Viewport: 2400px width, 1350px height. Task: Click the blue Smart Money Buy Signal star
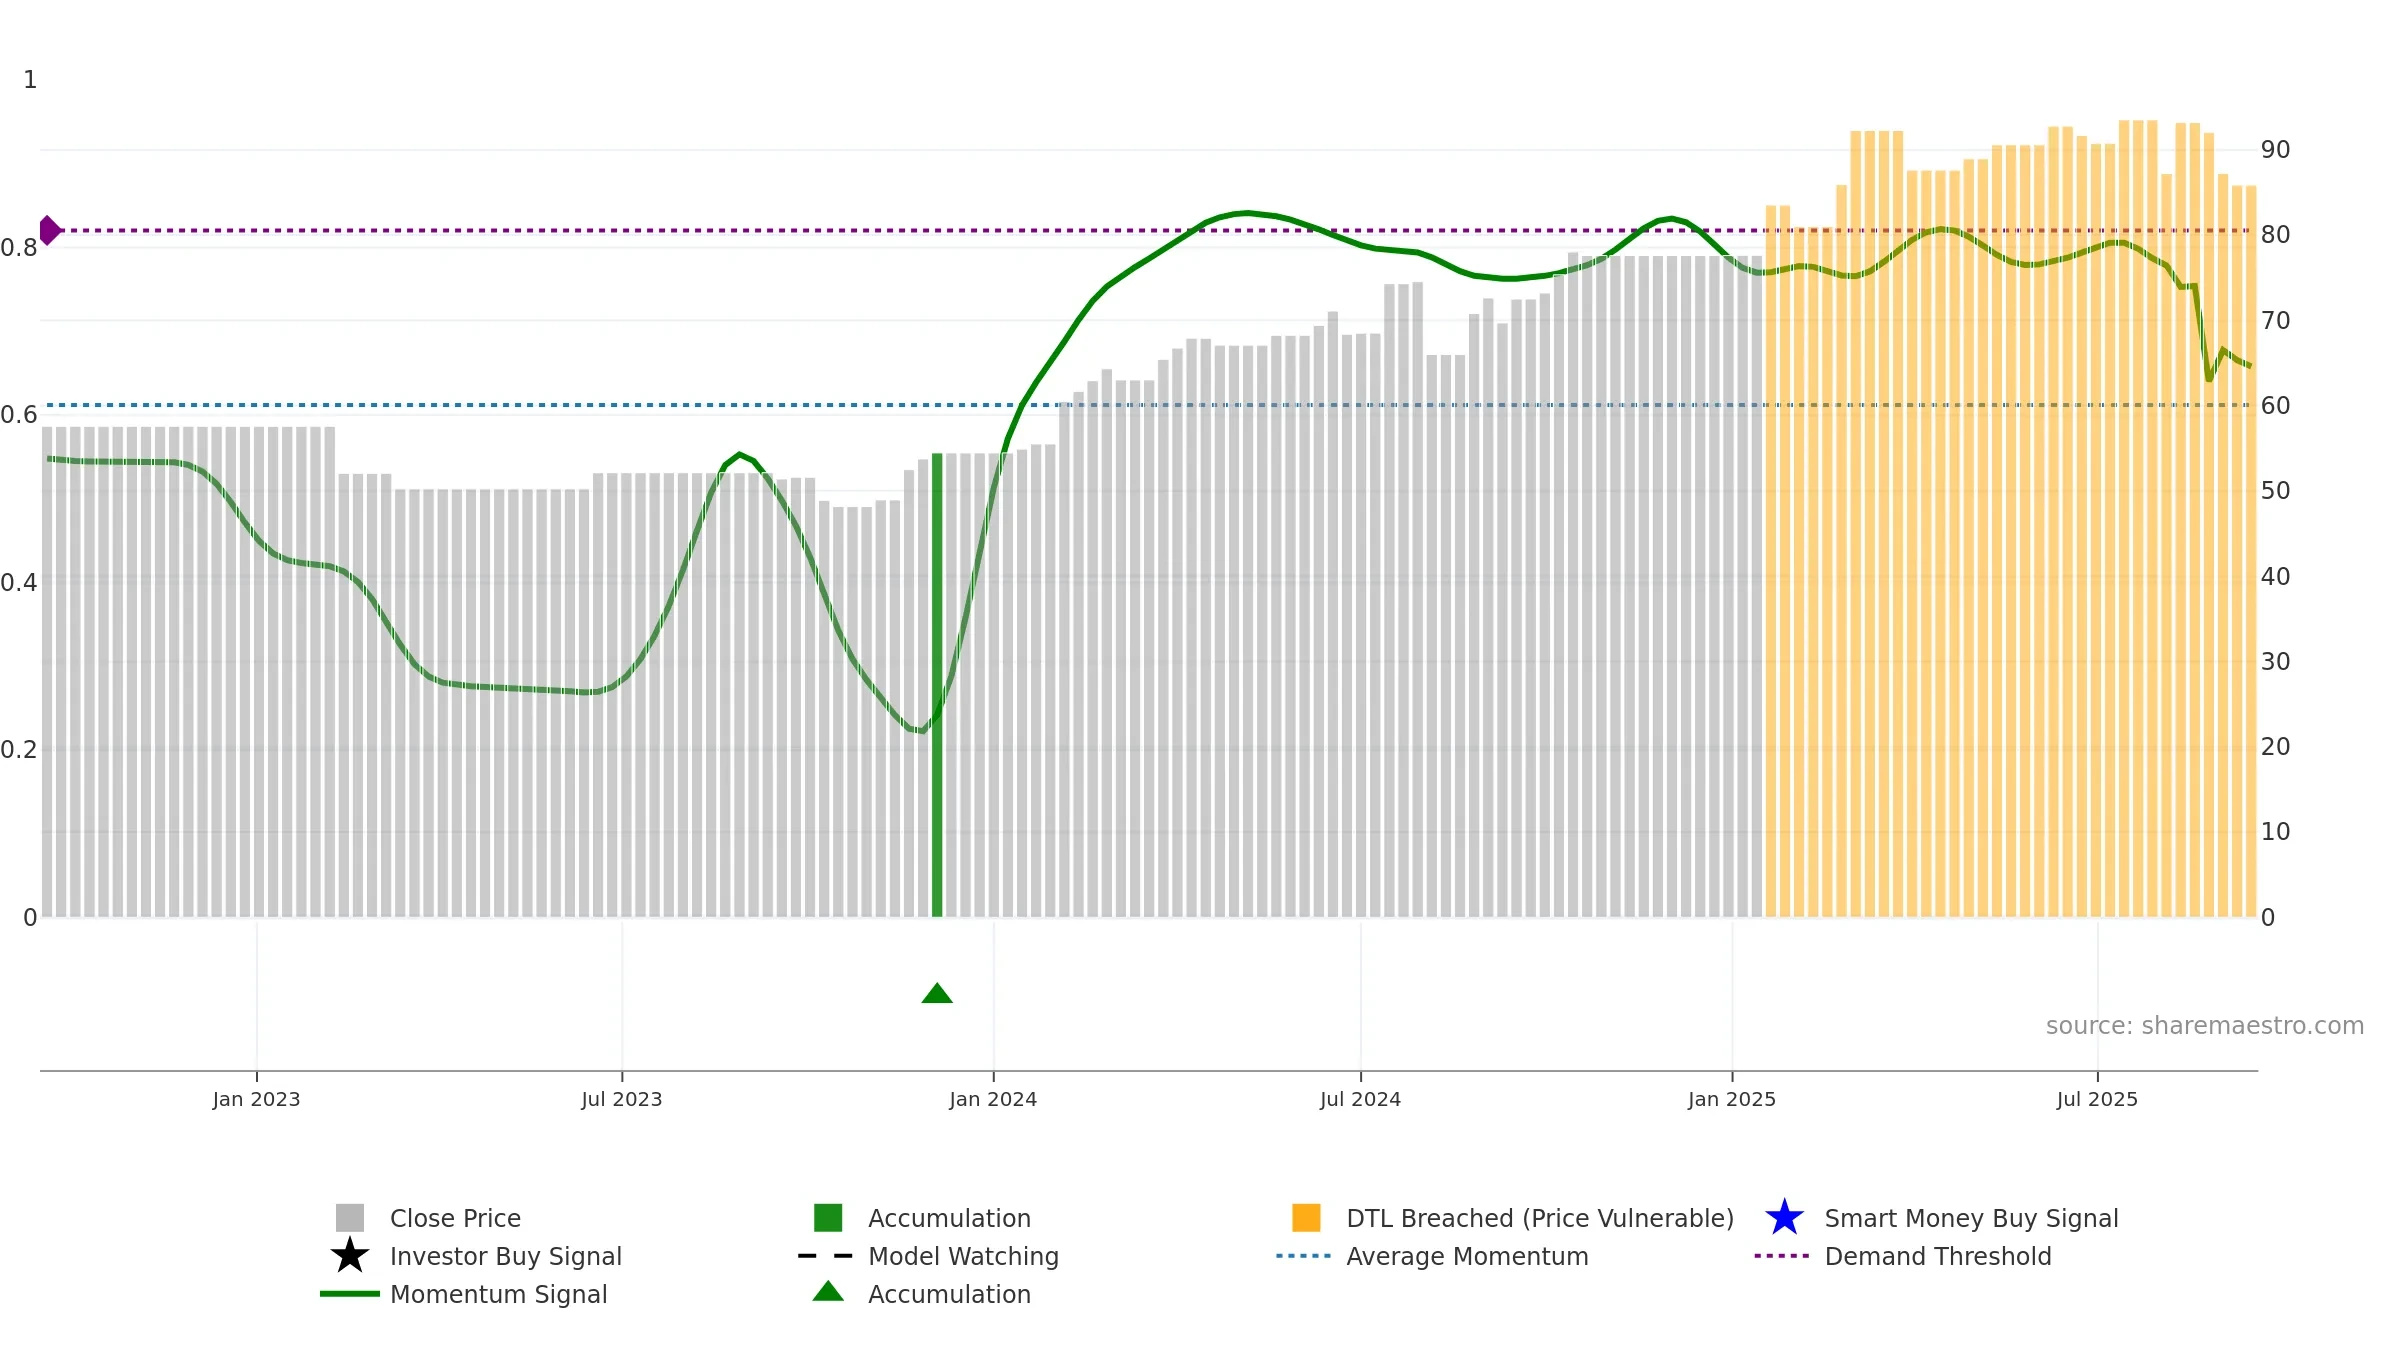[x=1784, y=1218]
